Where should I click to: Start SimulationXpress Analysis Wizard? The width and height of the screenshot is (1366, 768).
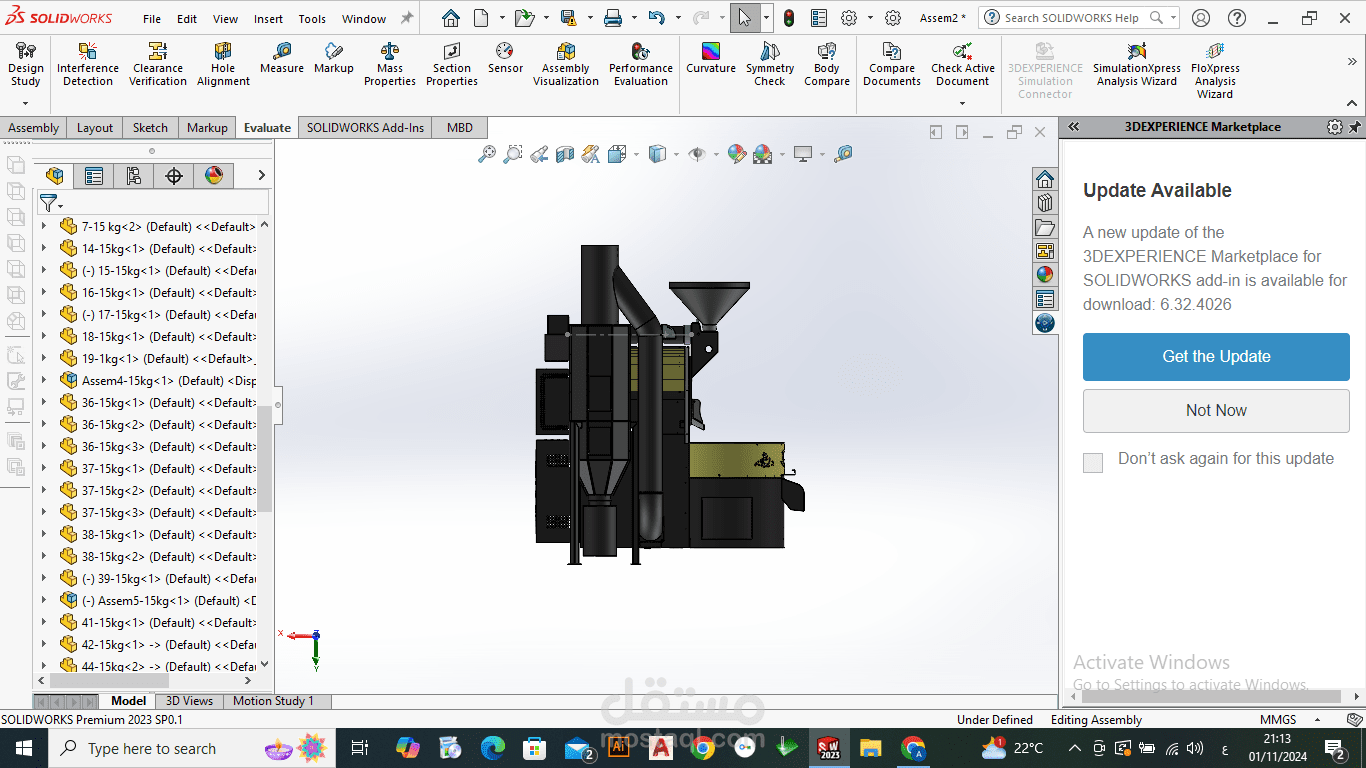[x=1137, y=65]
